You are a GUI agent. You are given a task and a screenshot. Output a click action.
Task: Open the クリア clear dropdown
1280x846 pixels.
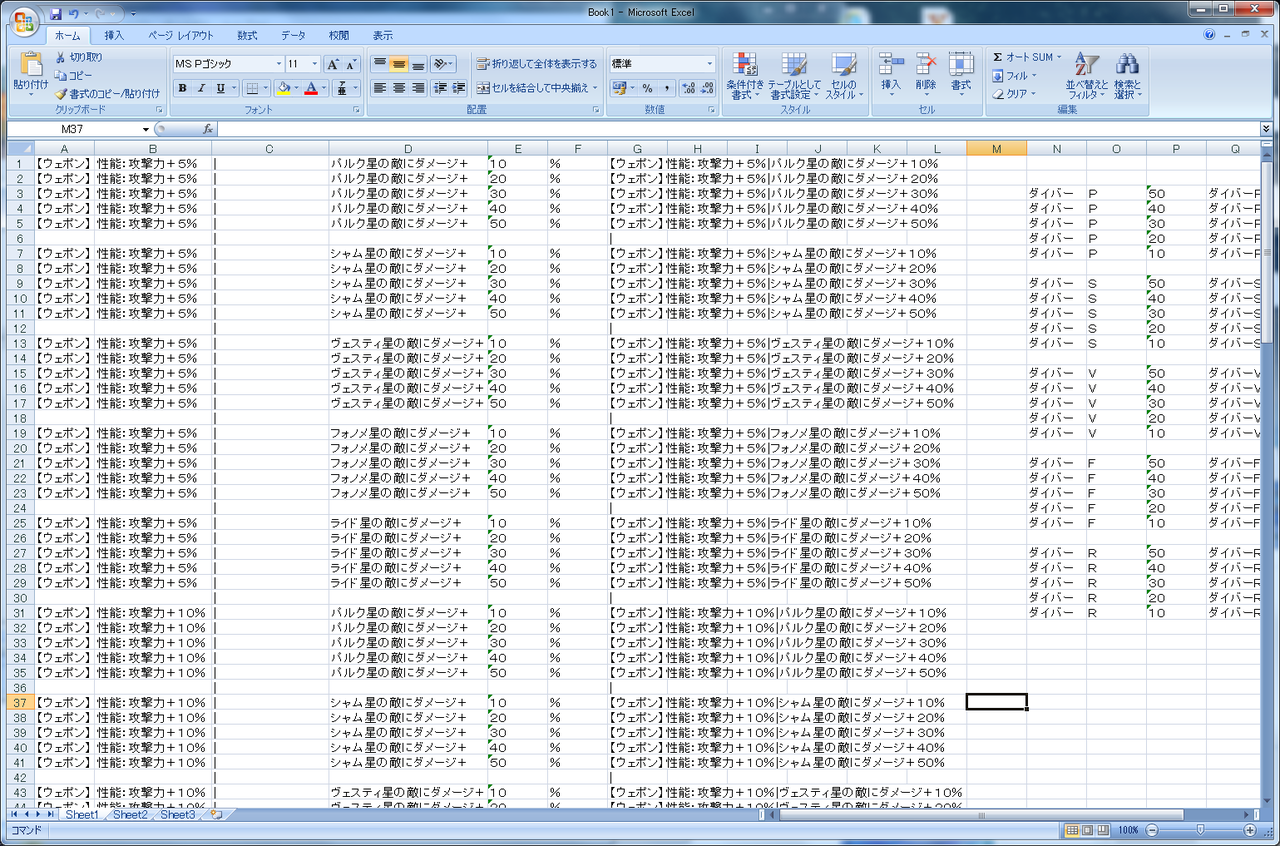click(1015, 93)
